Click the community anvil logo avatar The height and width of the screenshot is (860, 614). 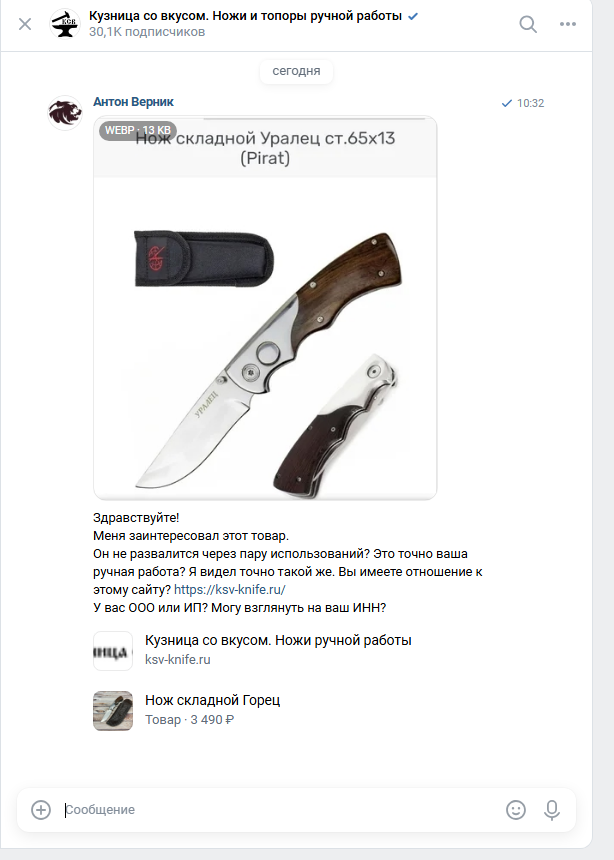65,24
